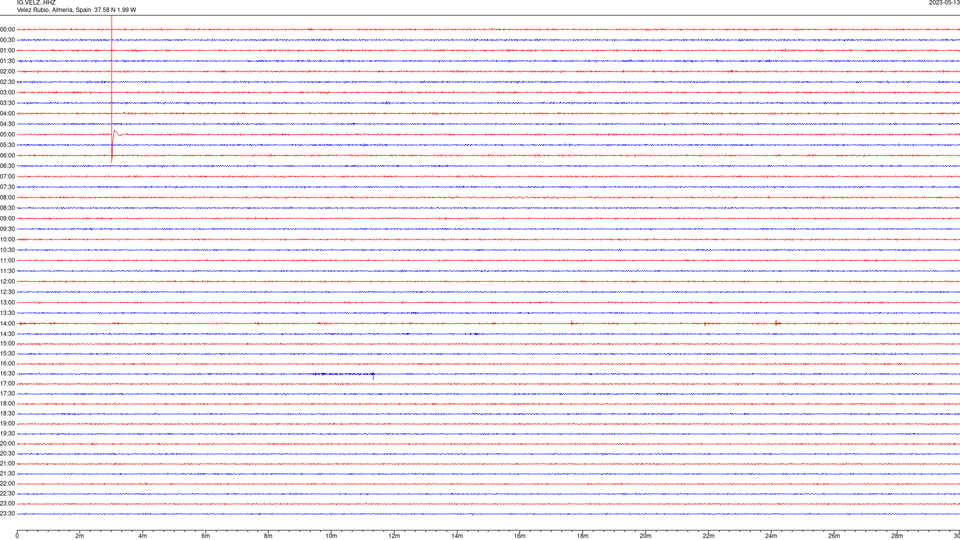Viewport: 960px width, 540px height.
Task: Select the 6m tick label on time axis
Action: tap(206, 536)
